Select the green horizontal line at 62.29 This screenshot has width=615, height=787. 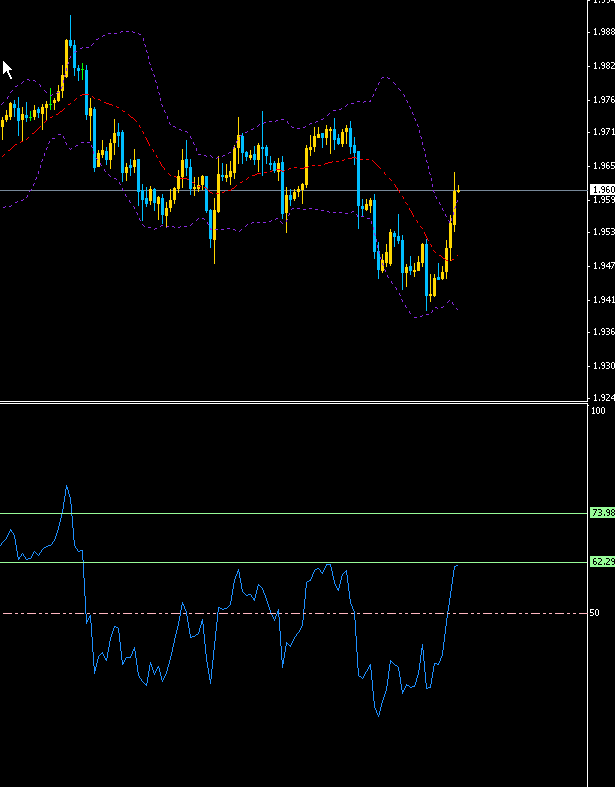coord(300,562)
